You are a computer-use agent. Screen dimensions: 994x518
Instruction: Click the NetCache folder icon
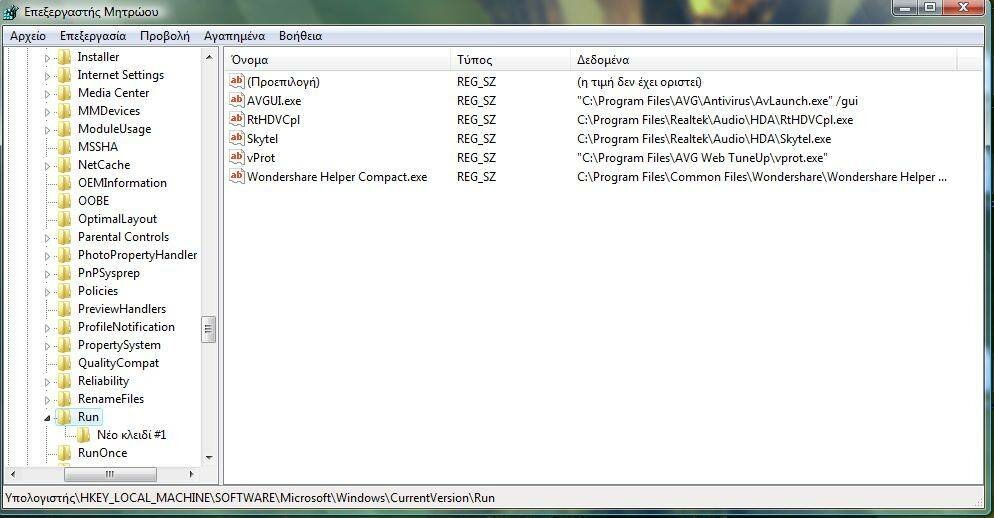[64, 165]
